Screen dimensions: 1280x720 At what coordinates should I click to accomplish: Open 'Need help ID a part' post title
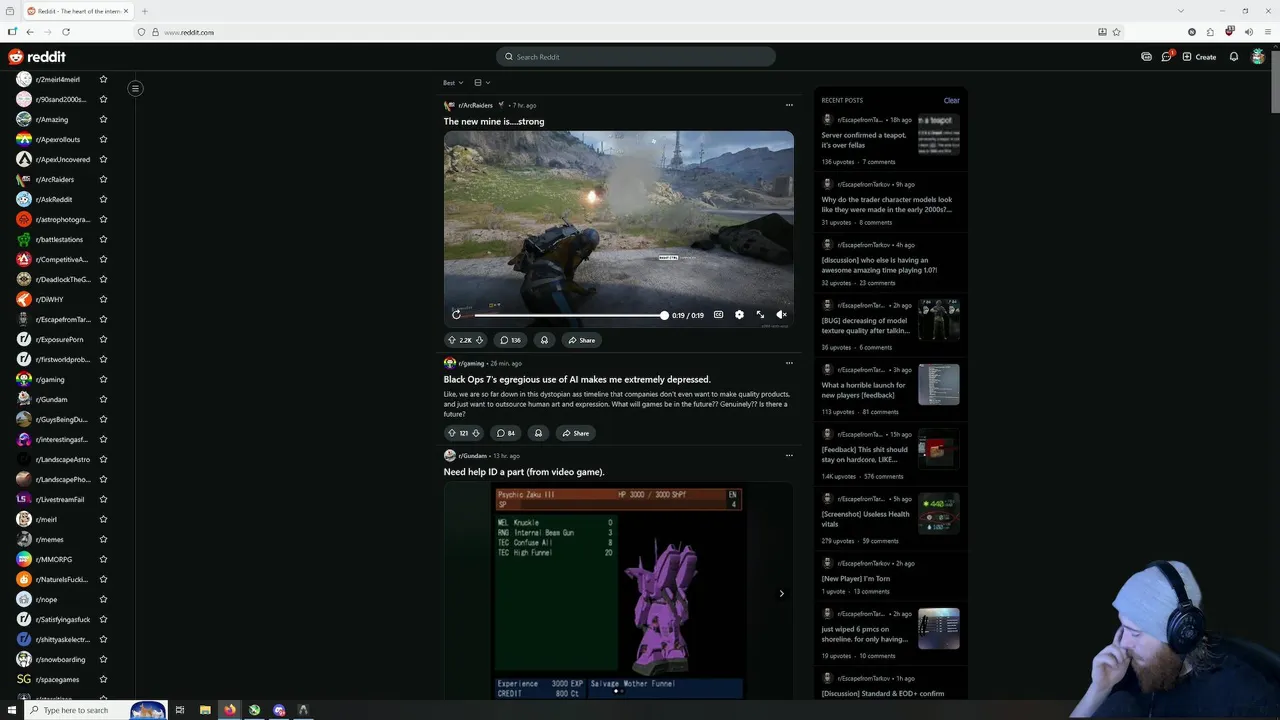click(x=524, y=472)
